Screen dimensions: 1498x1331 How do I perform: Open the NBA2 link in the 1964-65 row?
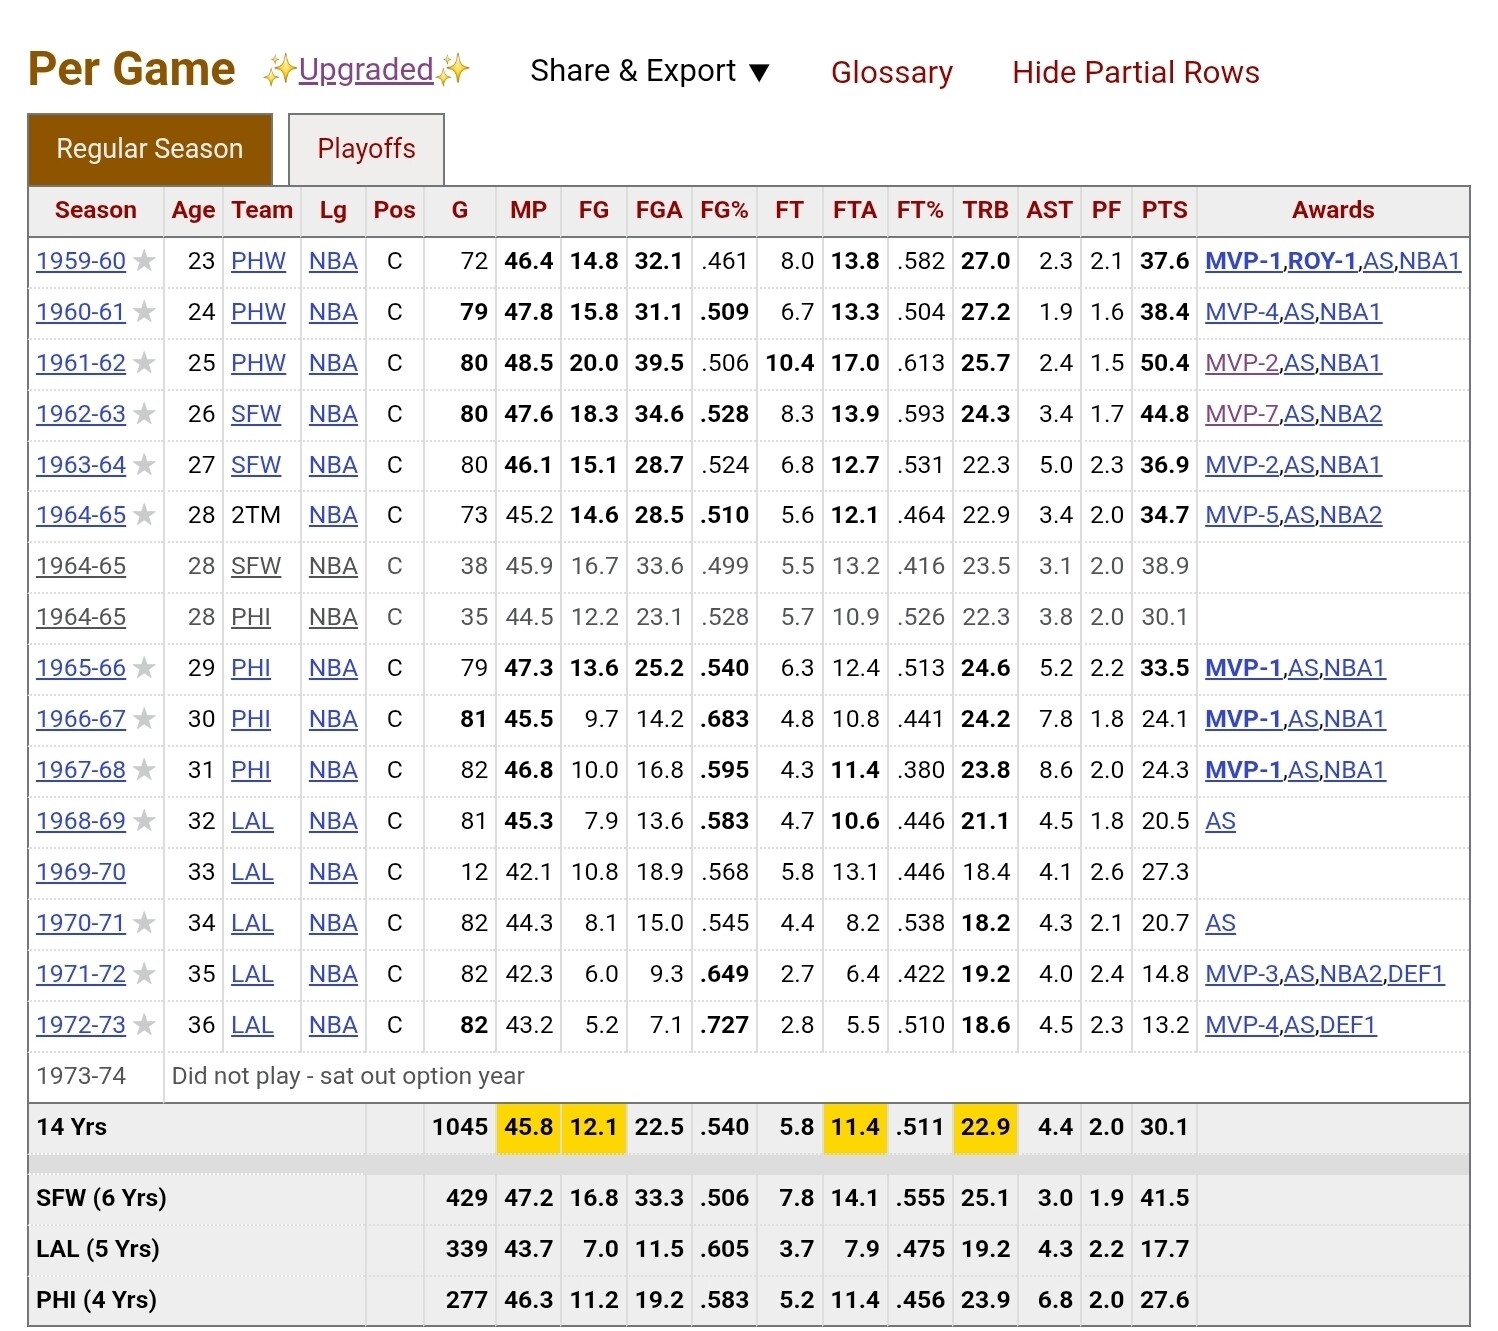point(1351,515)
